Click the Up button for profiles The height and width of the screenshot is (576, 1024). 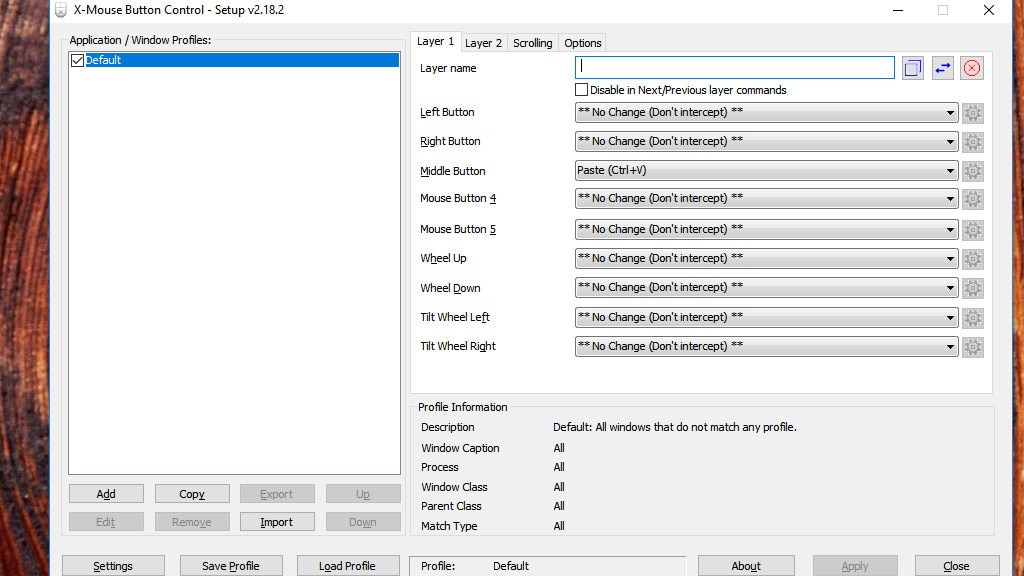[x=363, y=494]
